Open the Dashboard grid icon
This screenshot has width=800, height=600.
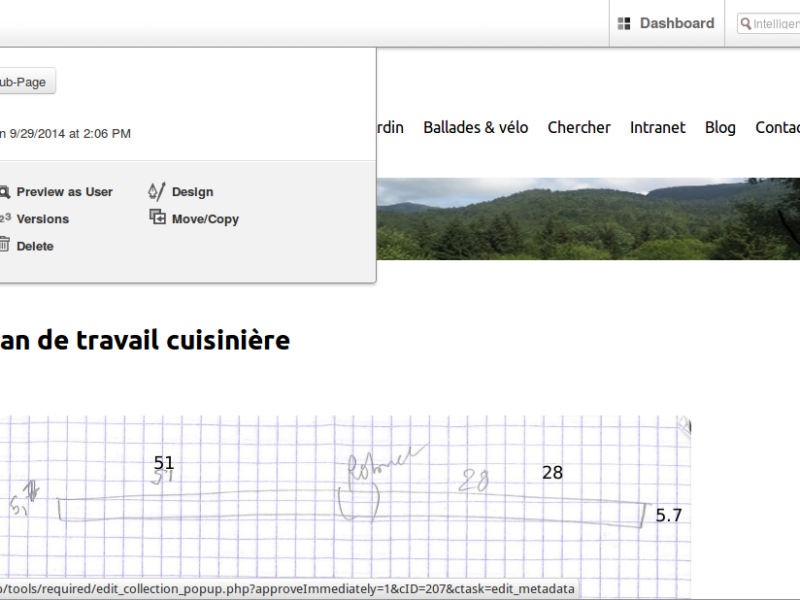click(x=623, y=23)
